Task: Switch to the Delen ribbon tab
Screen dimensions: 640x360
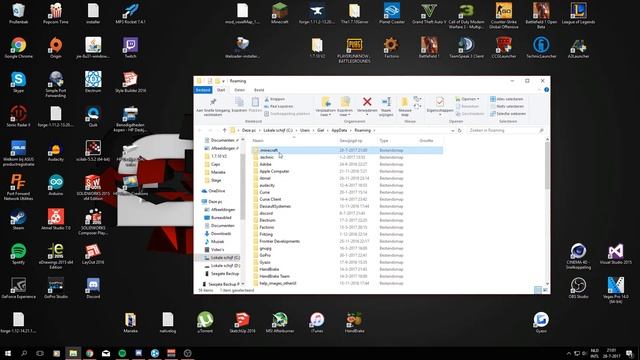Action: pyautogui.click(x=240, y=90)
